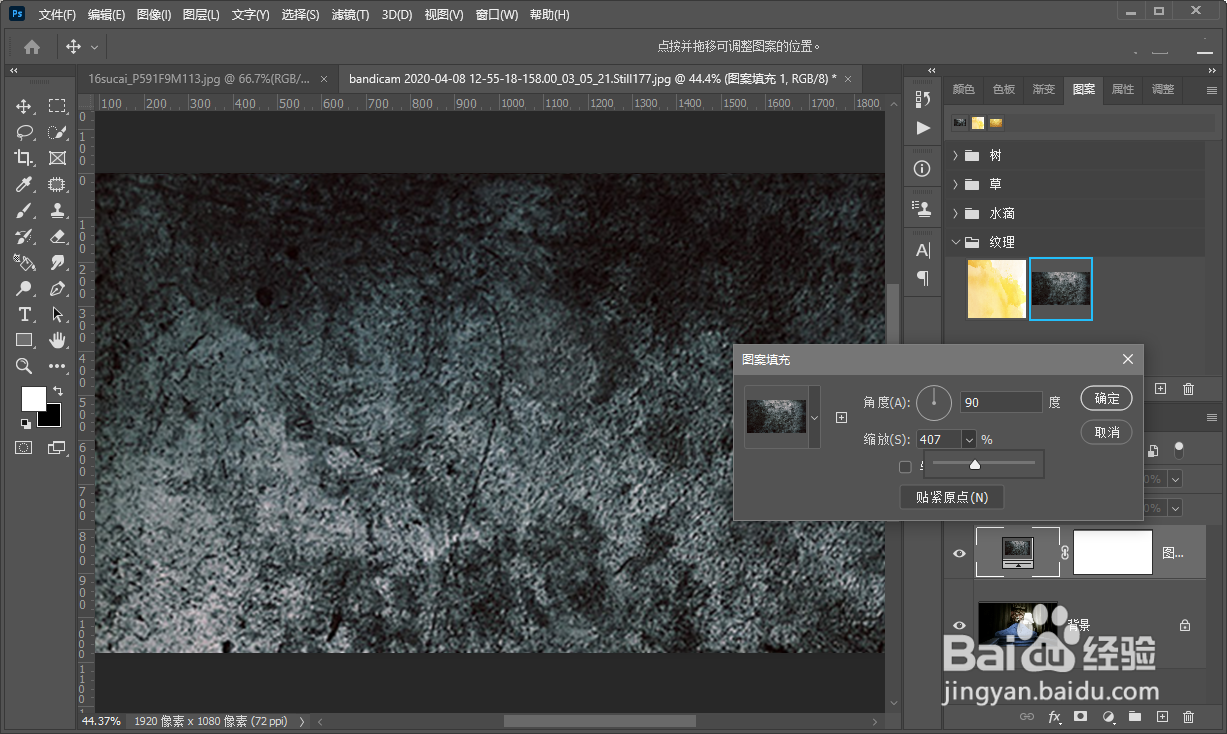Click the foreground white color swatch
The height and width of the screenshot is (734, 1227).
click(x=32, y=397)
